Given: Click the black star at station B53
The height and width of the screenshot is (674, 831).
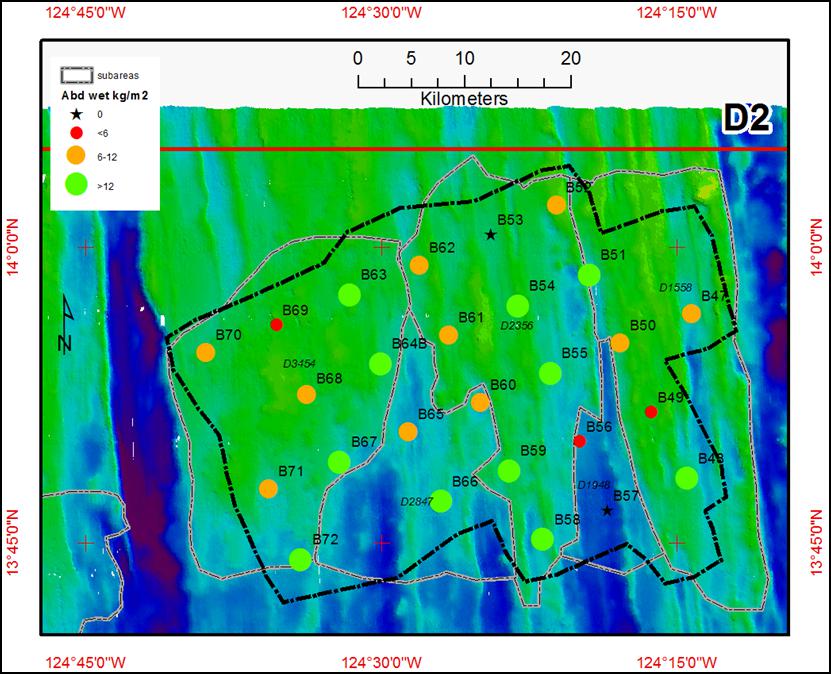Looking at the screenshot, I should tap(490, 235).
